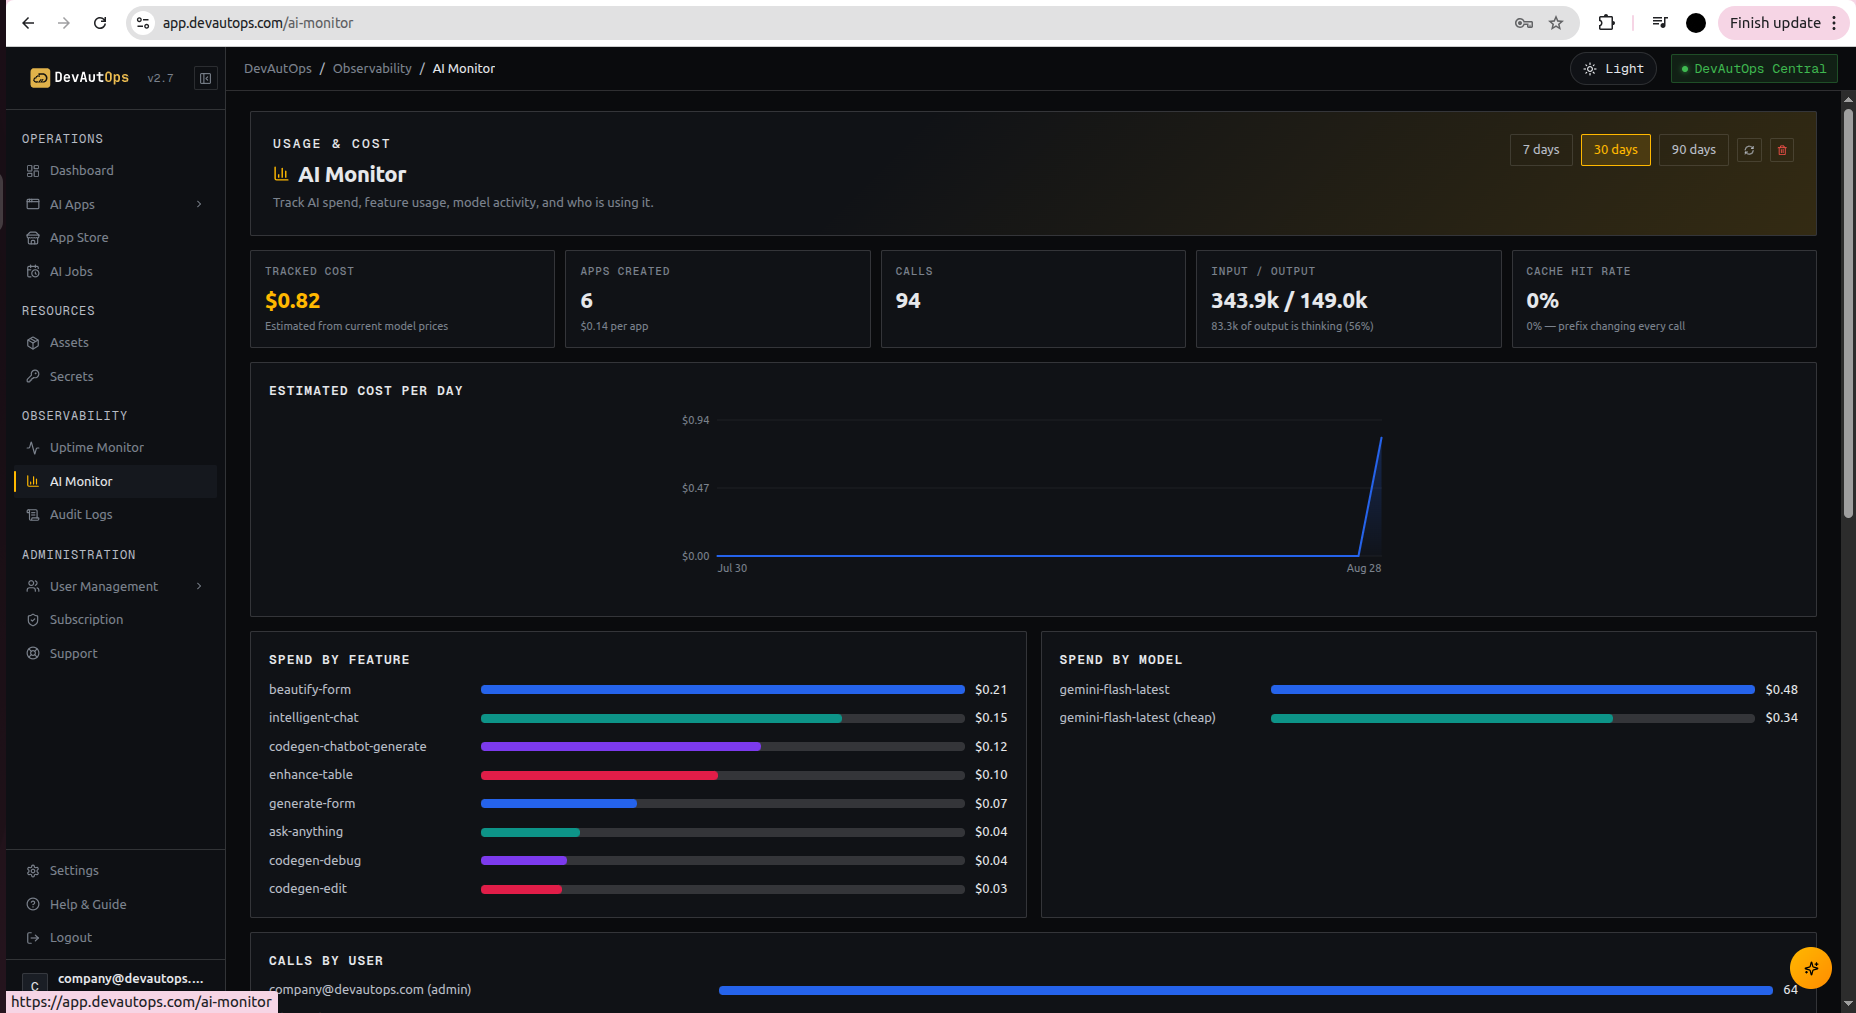Click the Subscription shield icon
Viewport: 1856px width, 1013px height.
tap(33, 620)
